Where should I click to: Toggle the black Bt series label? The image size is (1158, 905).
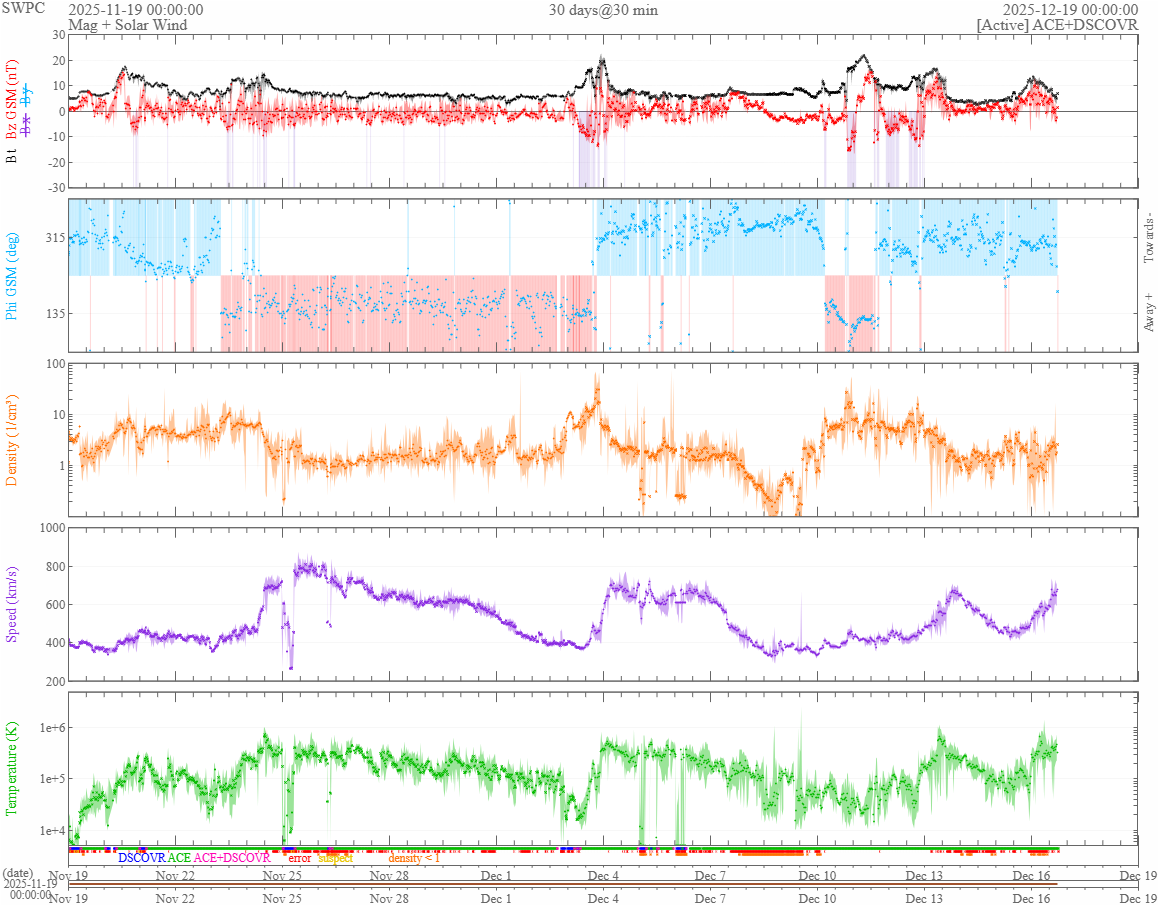point(12,157)
